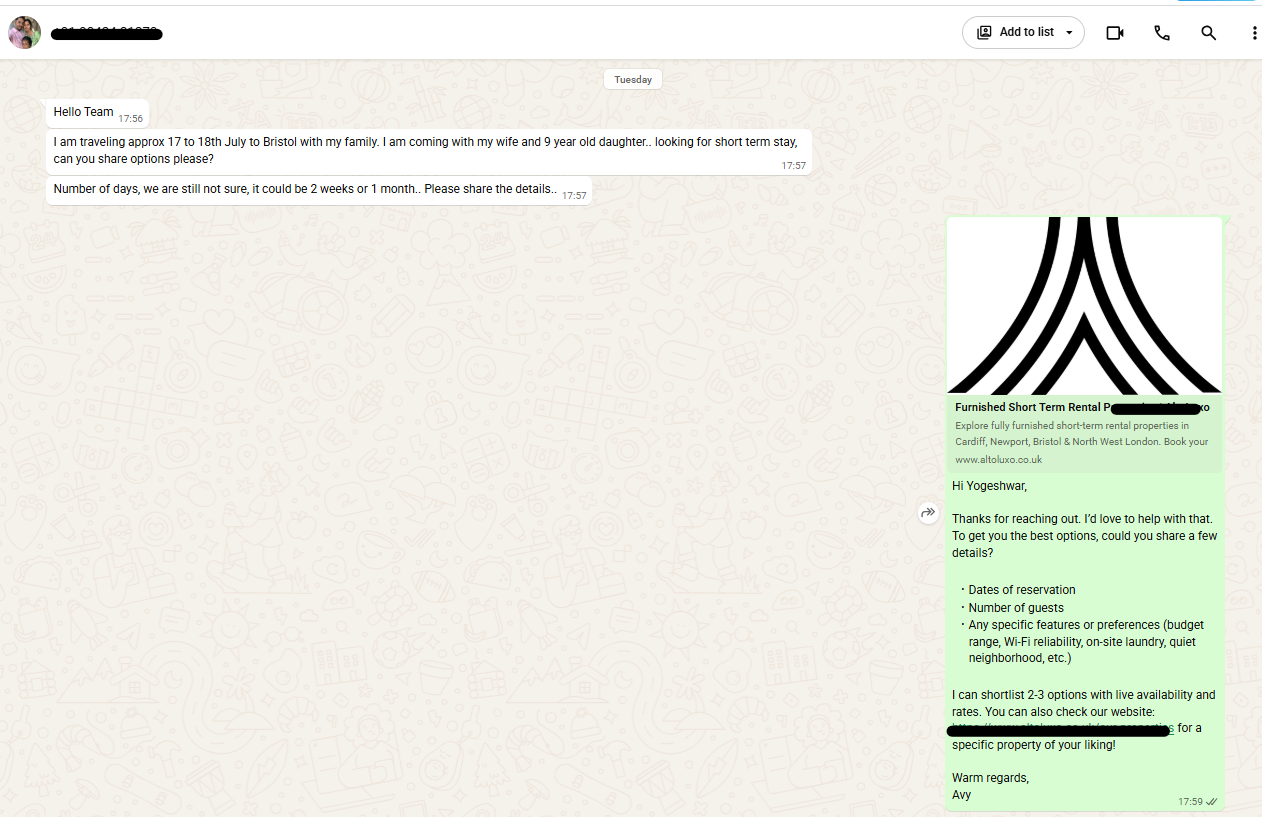The height and width of the screenshot is (817, 1262).
Task: Expand the Add to list dropdown arrow
Action: [1069, 33]
